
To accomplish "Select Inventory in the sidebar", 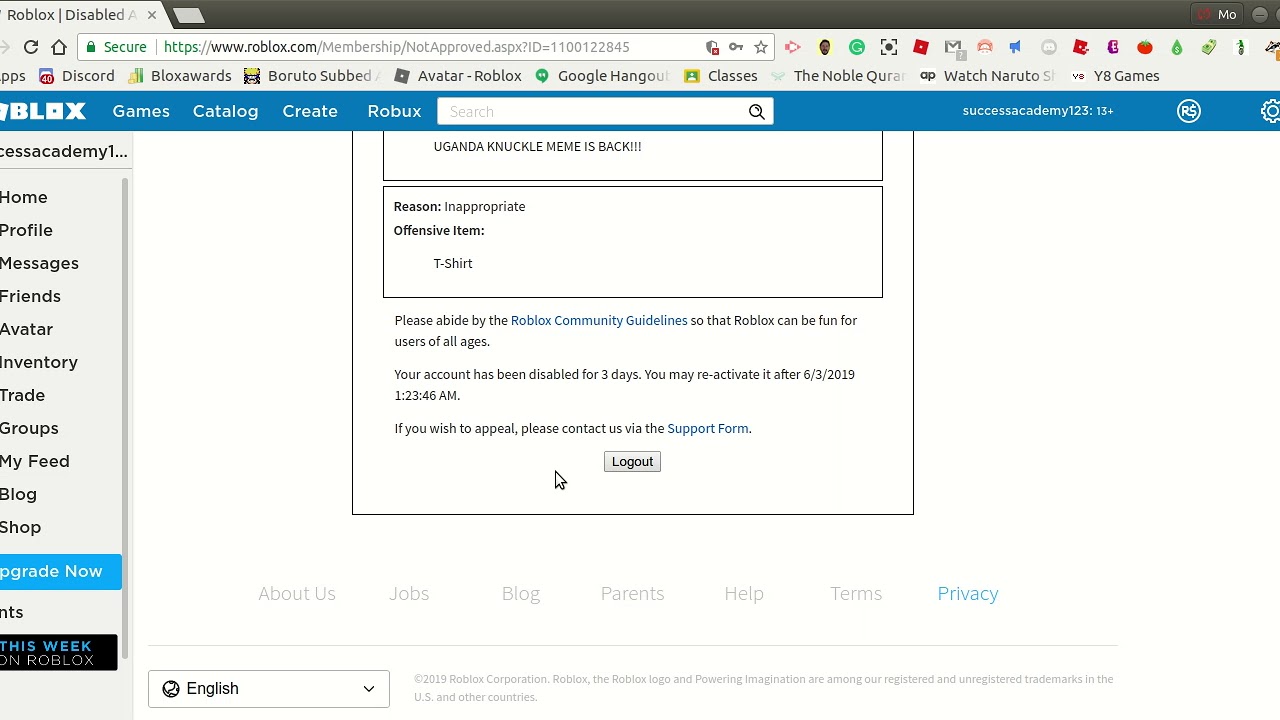I will click(39, 362).
